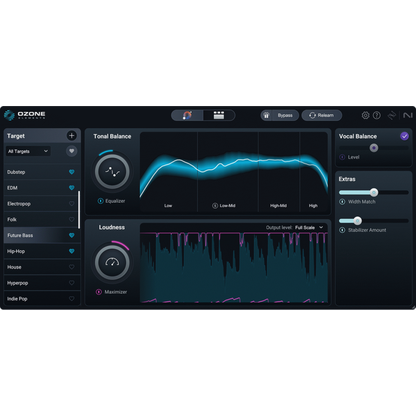Unfavorite the EDM target heart
The width and height of the screenshot is (416, 416).
[71, 188]
